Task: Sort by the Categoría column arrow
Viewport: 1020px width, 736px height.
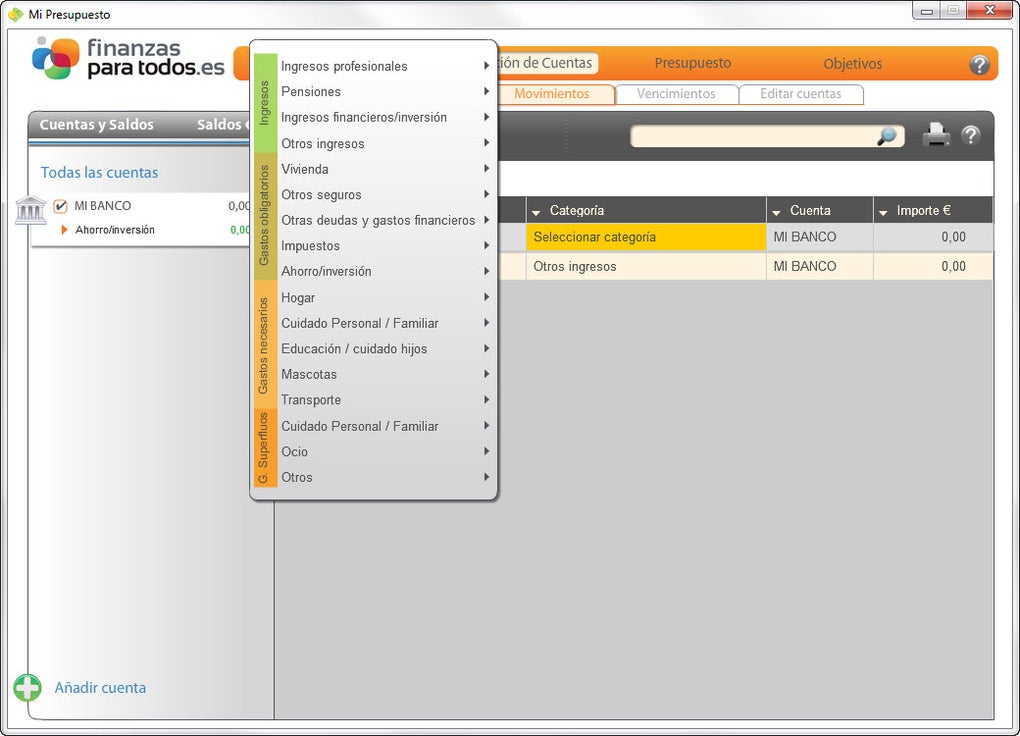Action: coord(536,212)
